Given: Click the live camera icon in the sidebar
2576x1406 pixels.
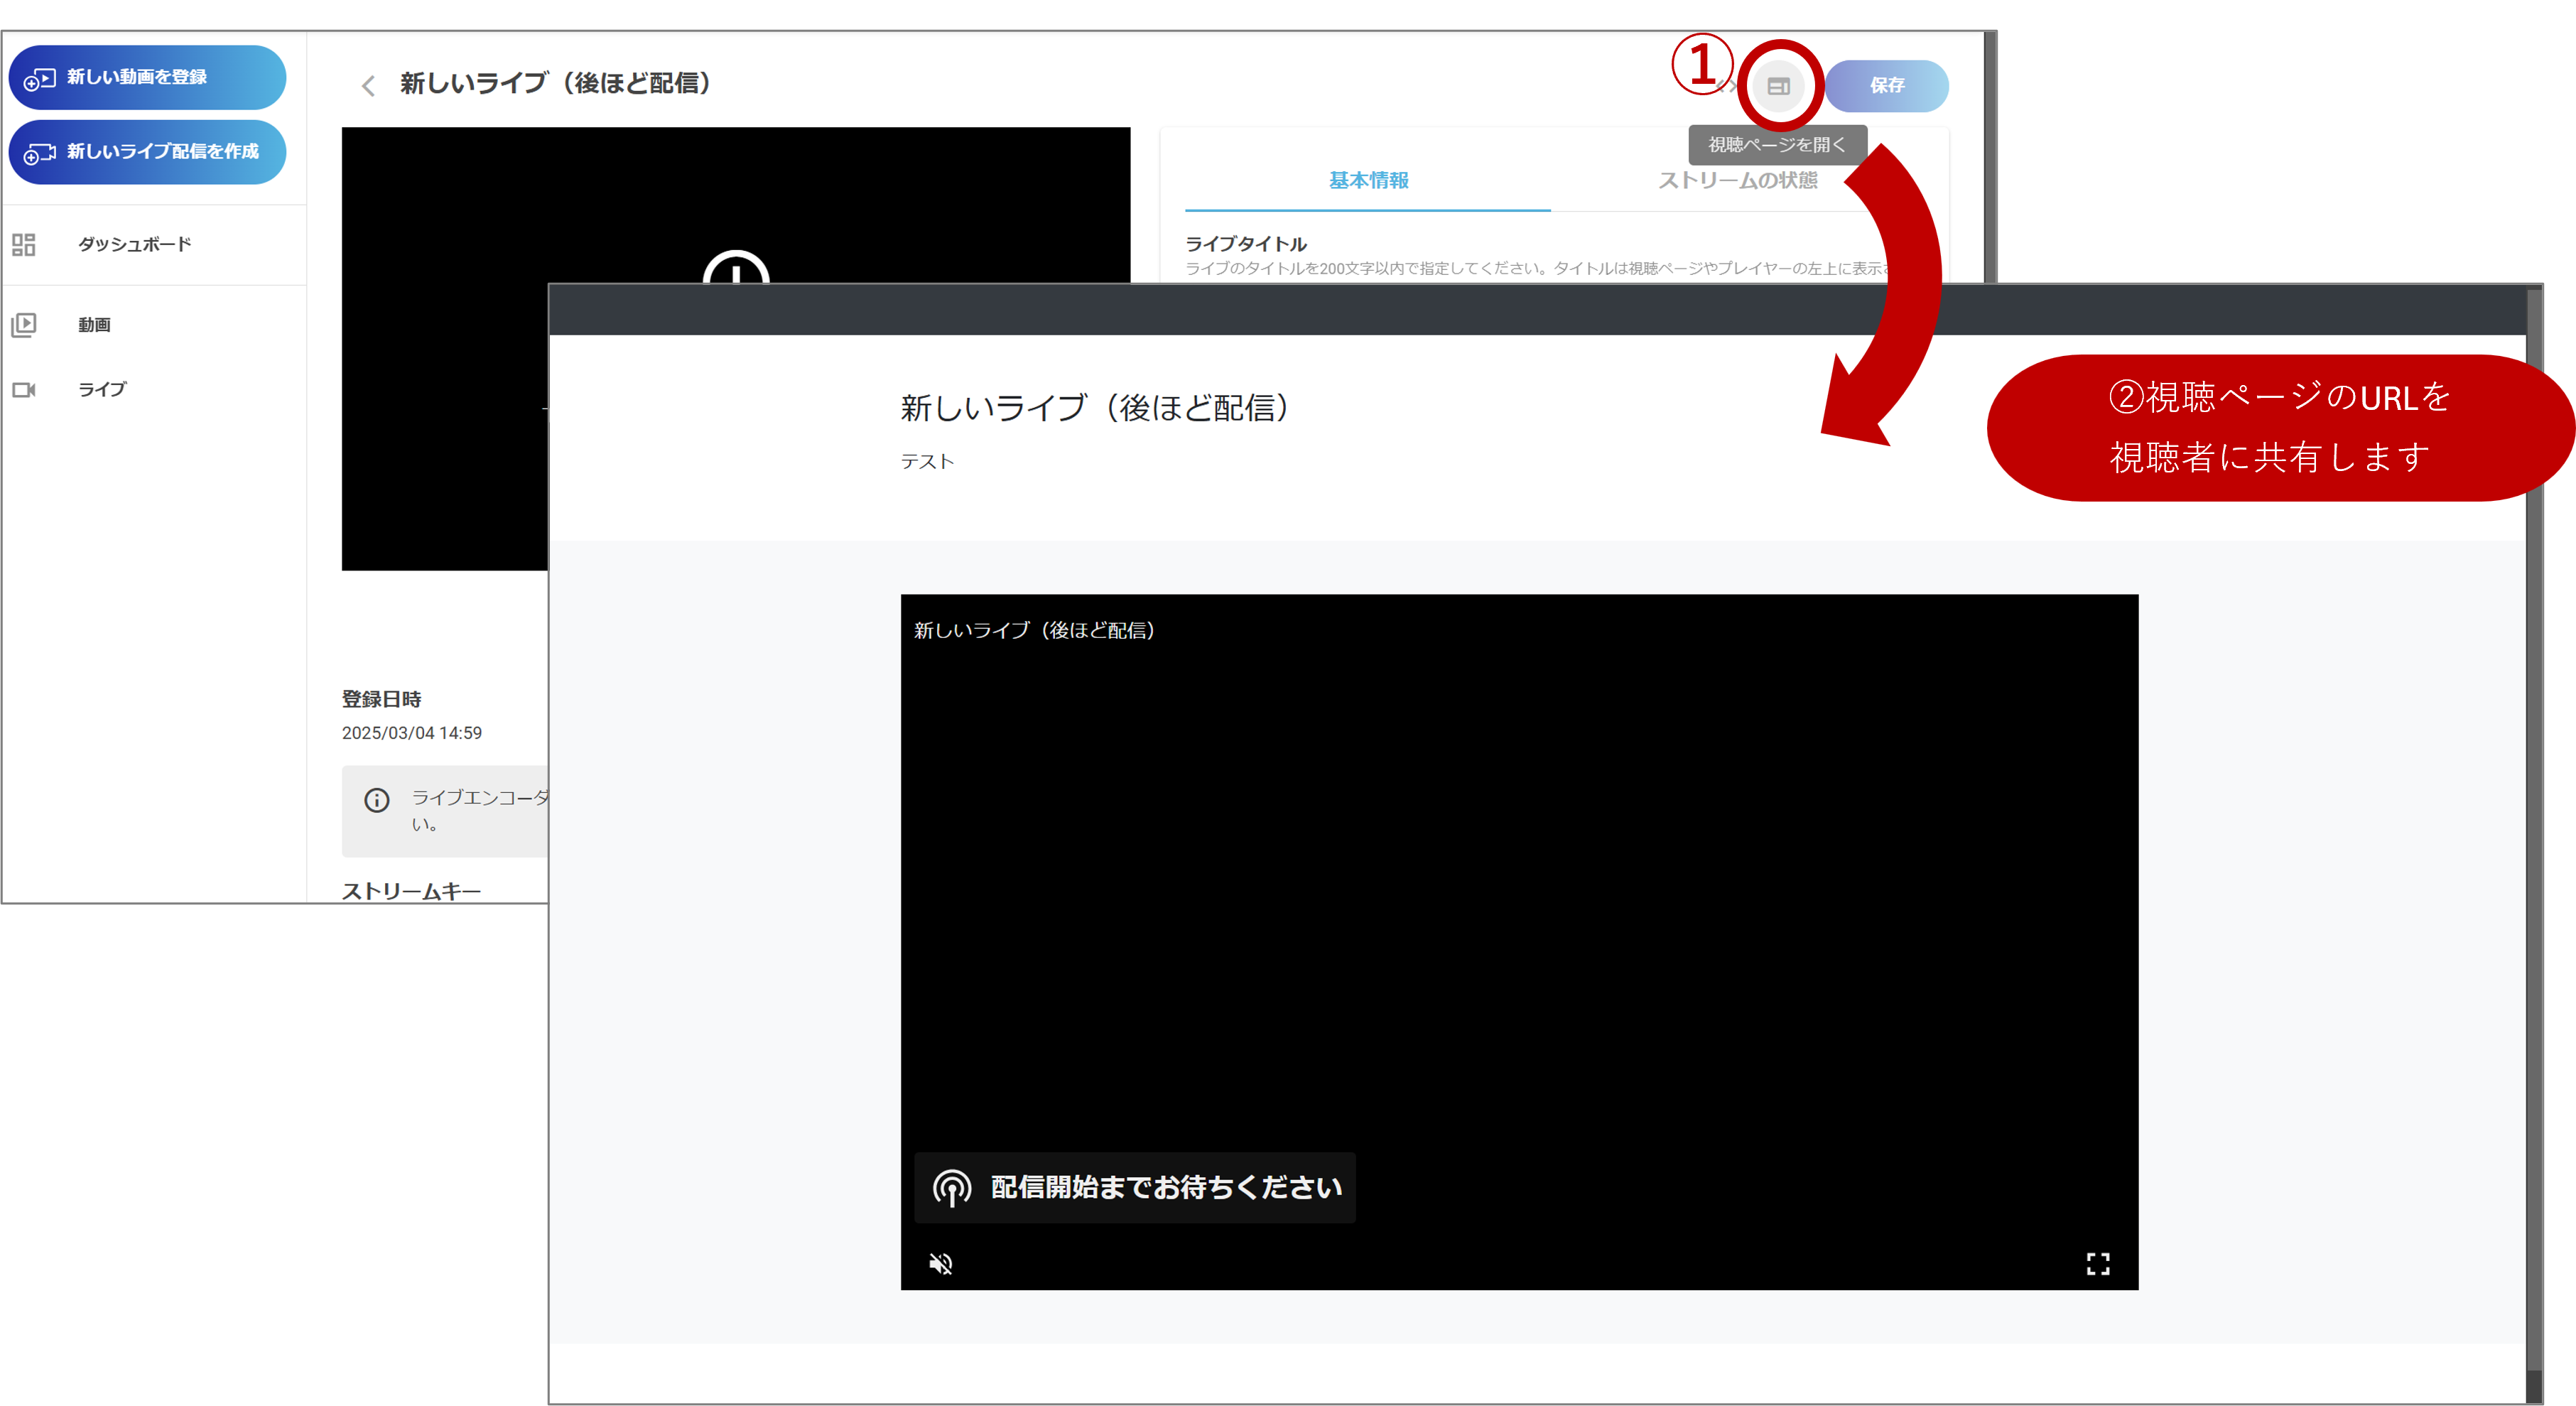Looking at the screenshot, I should click(x=24, y=390).
